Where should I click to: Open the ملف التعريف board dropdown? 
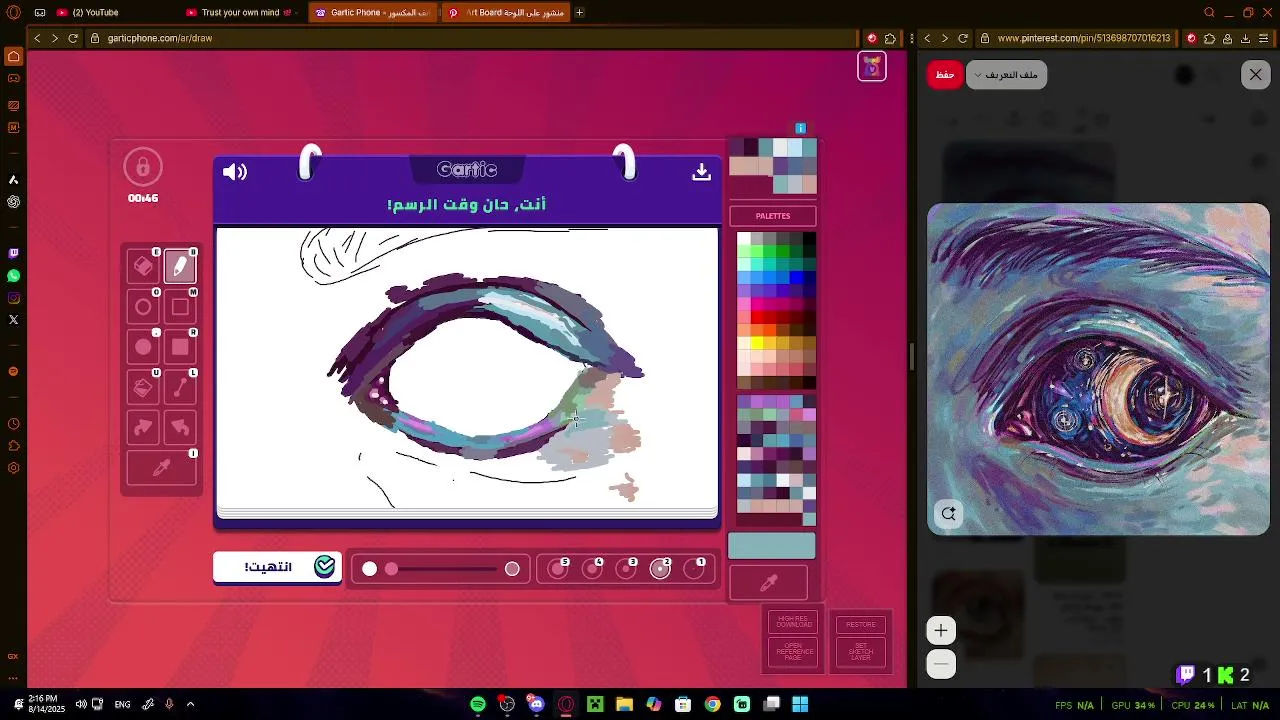point(1006,75)
